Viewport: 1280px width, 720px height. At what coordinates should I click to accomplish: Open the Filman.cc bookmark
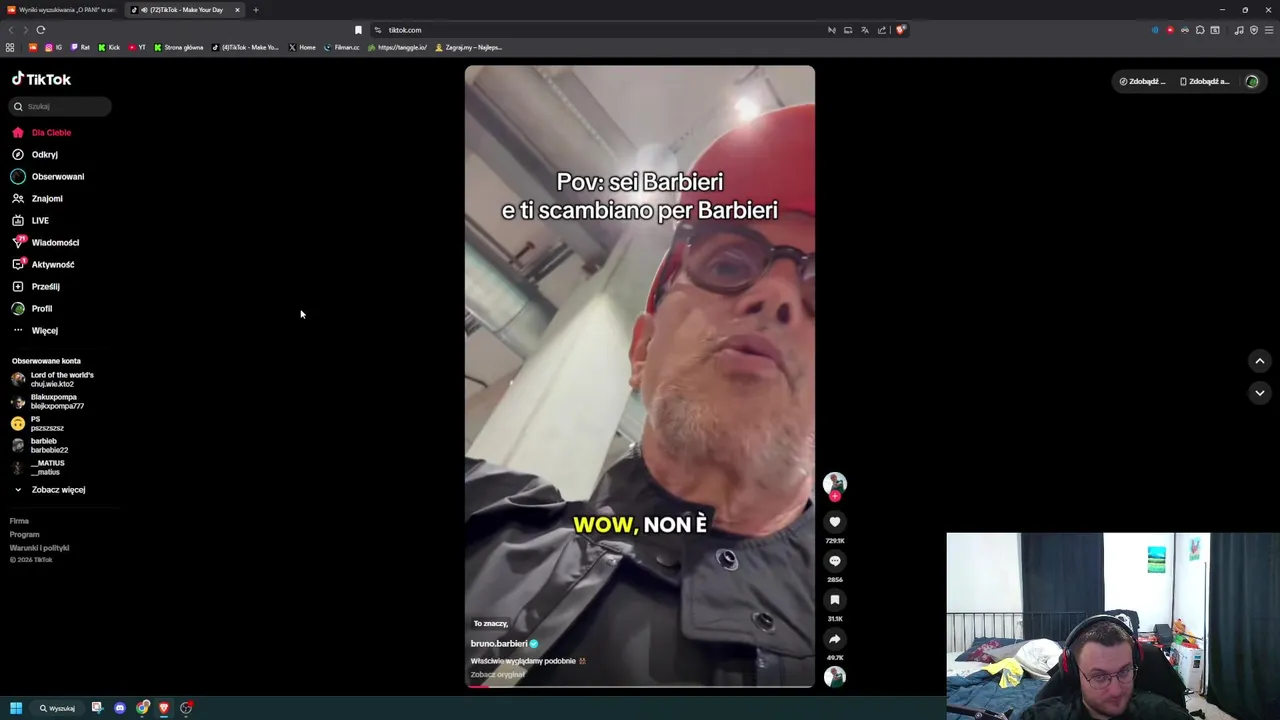pyautogui.click(x=341, y=47)
